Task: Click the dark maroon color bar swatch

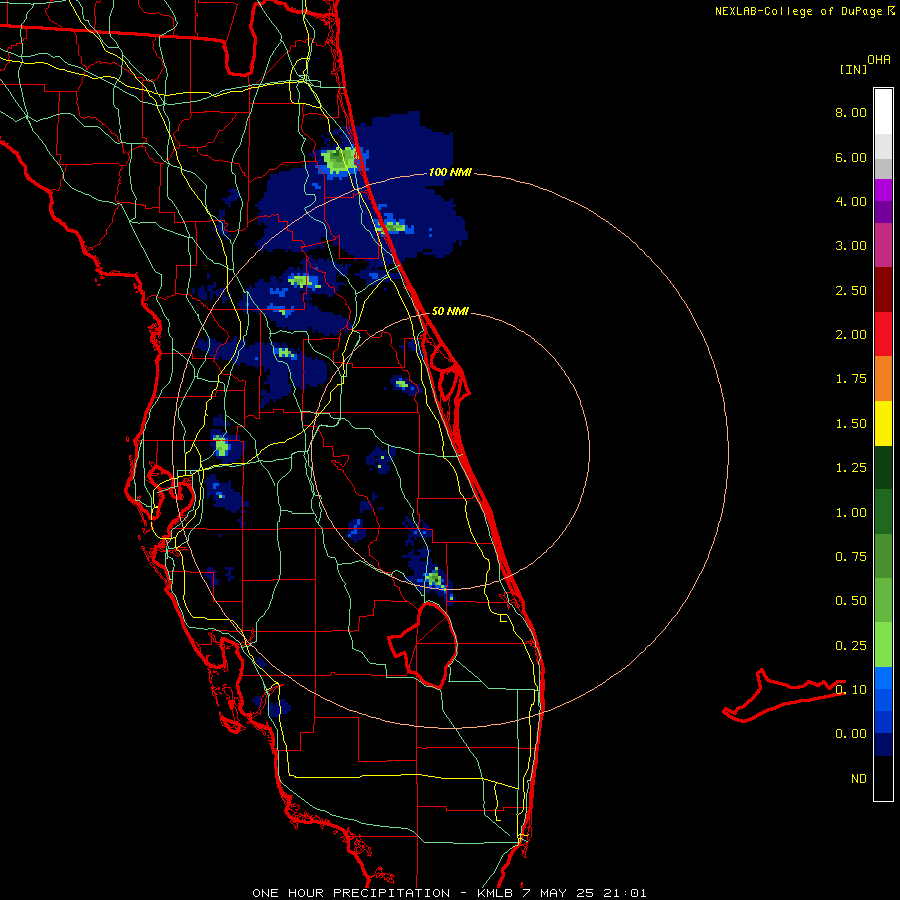Action: tap(883, 290)
